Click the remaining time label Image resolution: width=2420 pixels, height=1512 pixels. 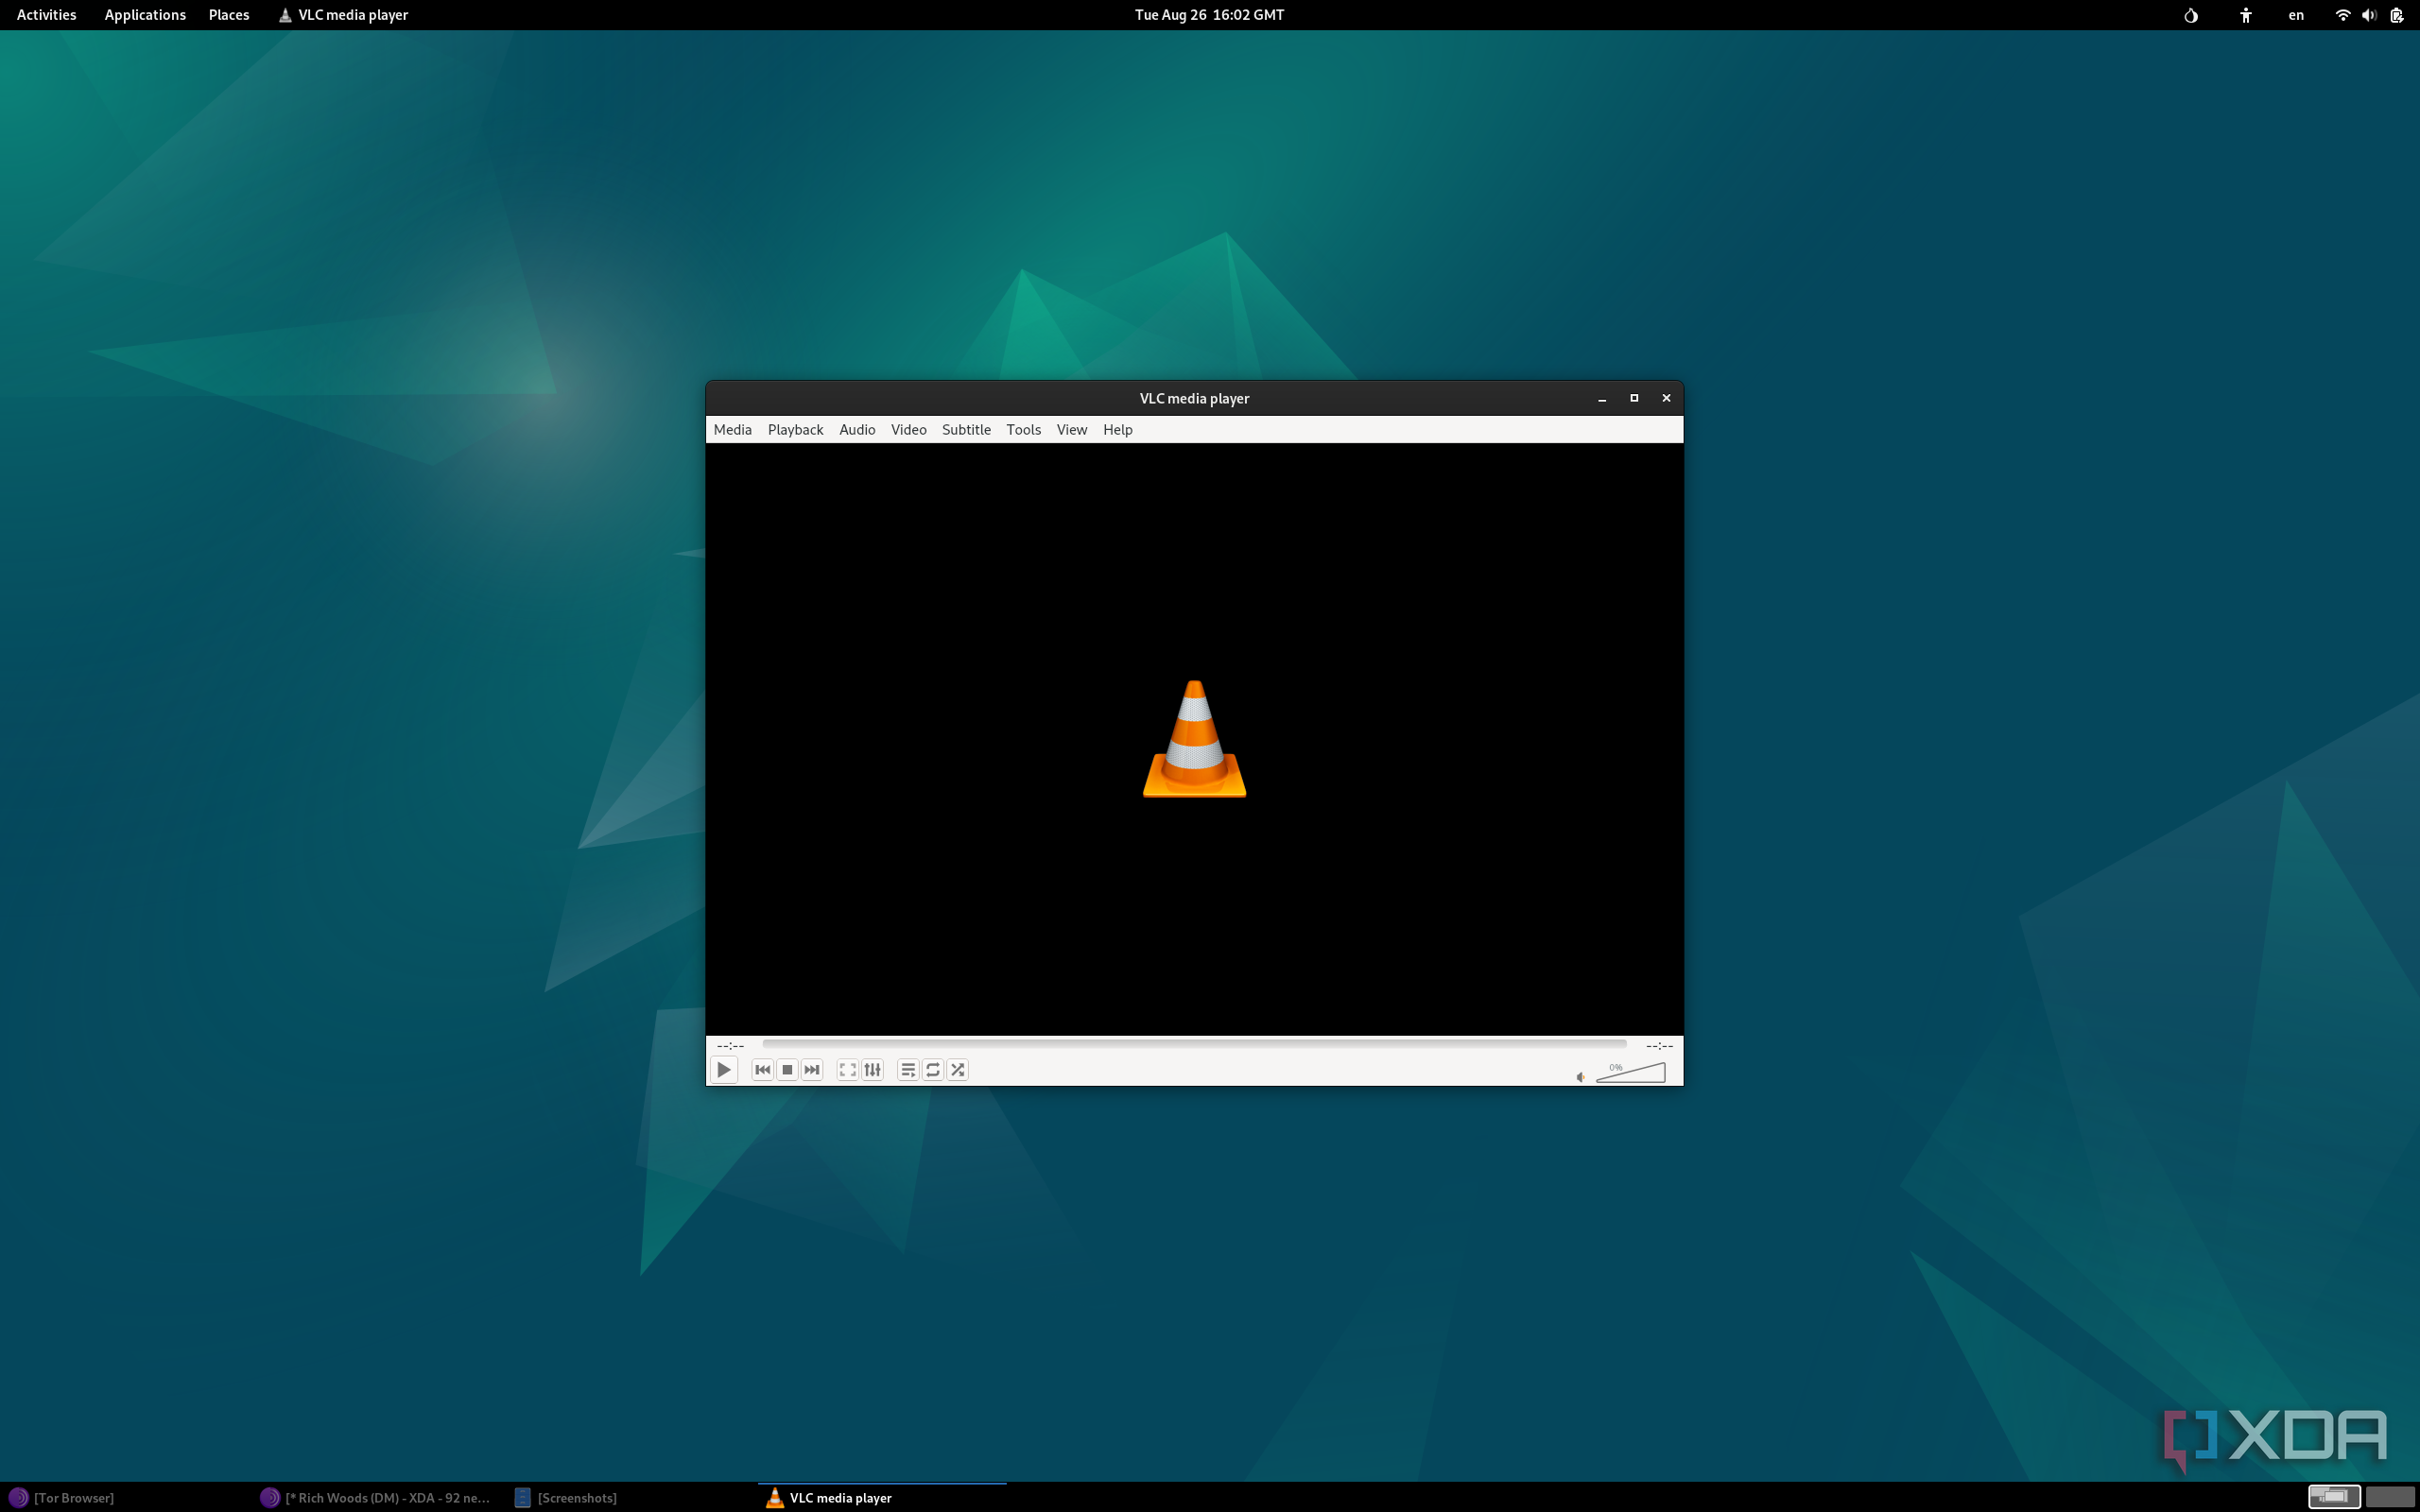click(1659, 1045)
